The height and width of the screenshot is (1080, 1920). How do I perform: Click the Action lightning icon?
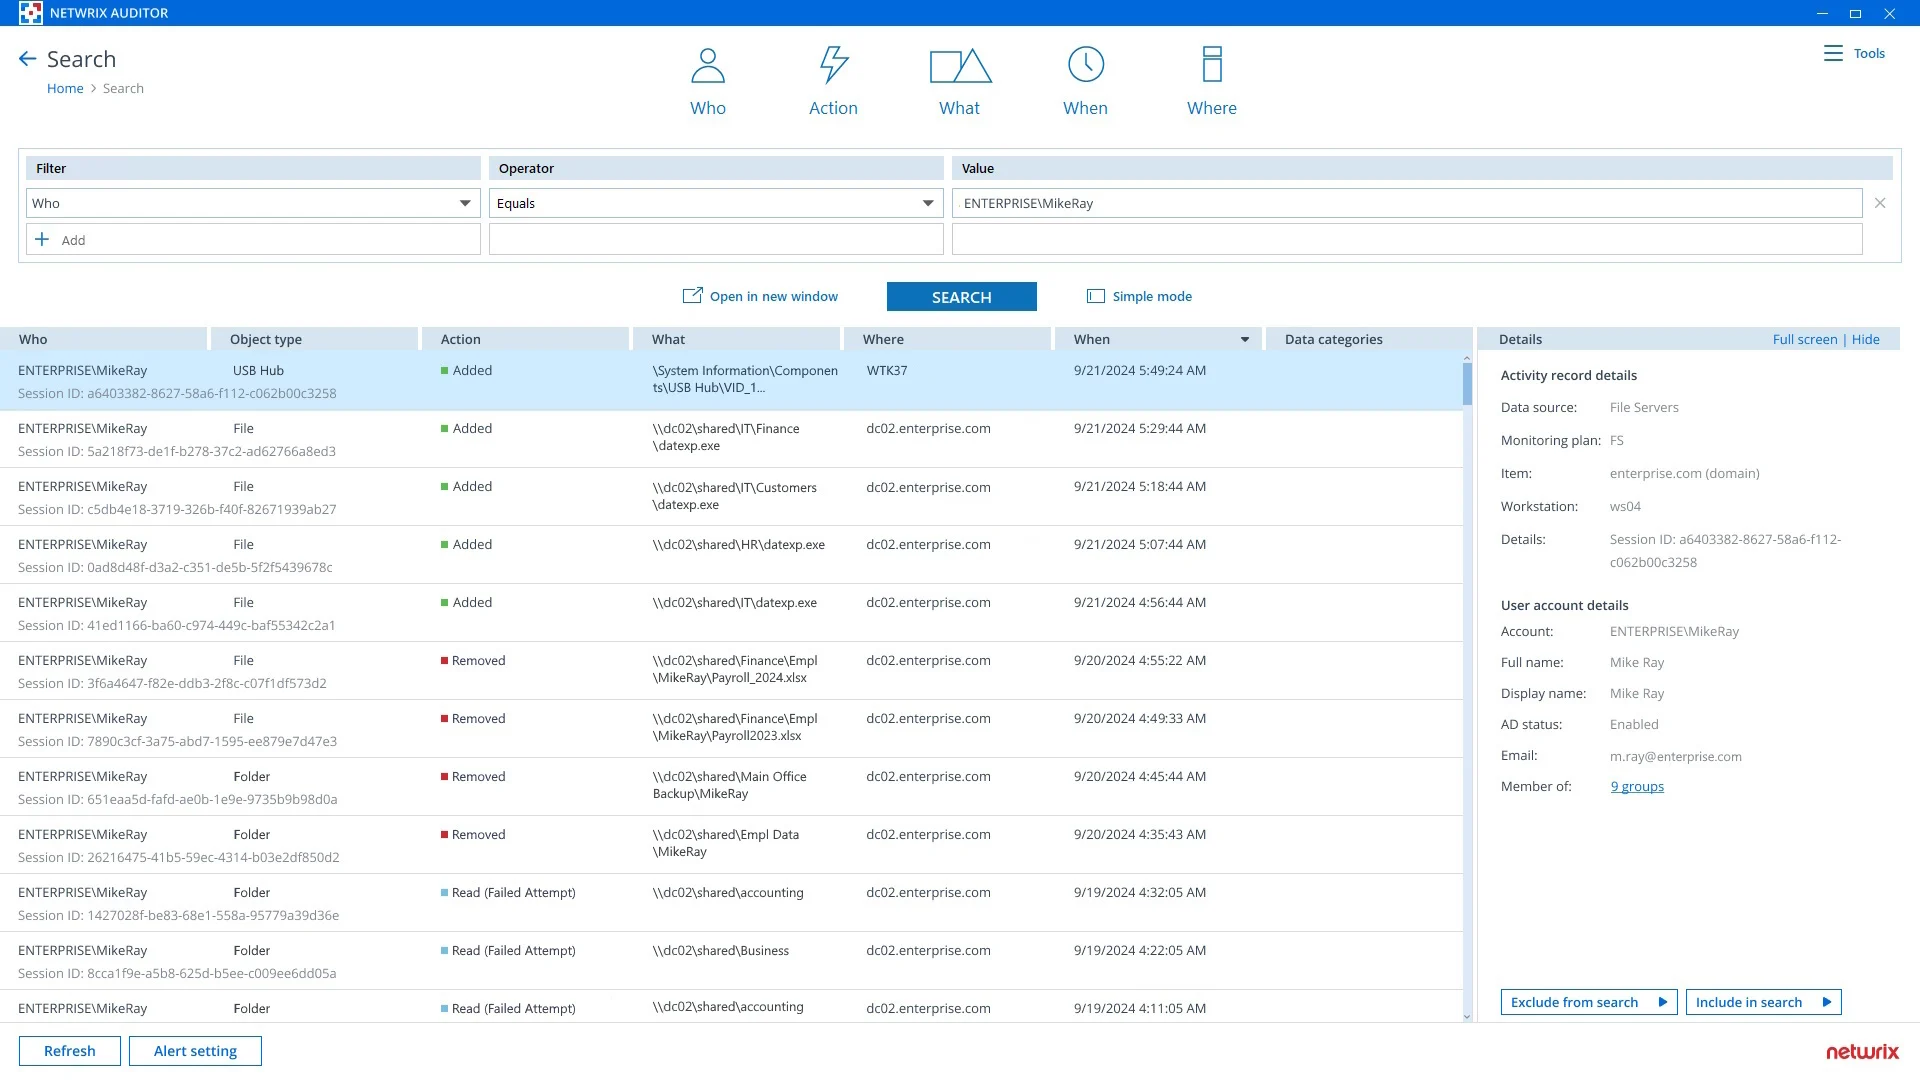point(834,65)
